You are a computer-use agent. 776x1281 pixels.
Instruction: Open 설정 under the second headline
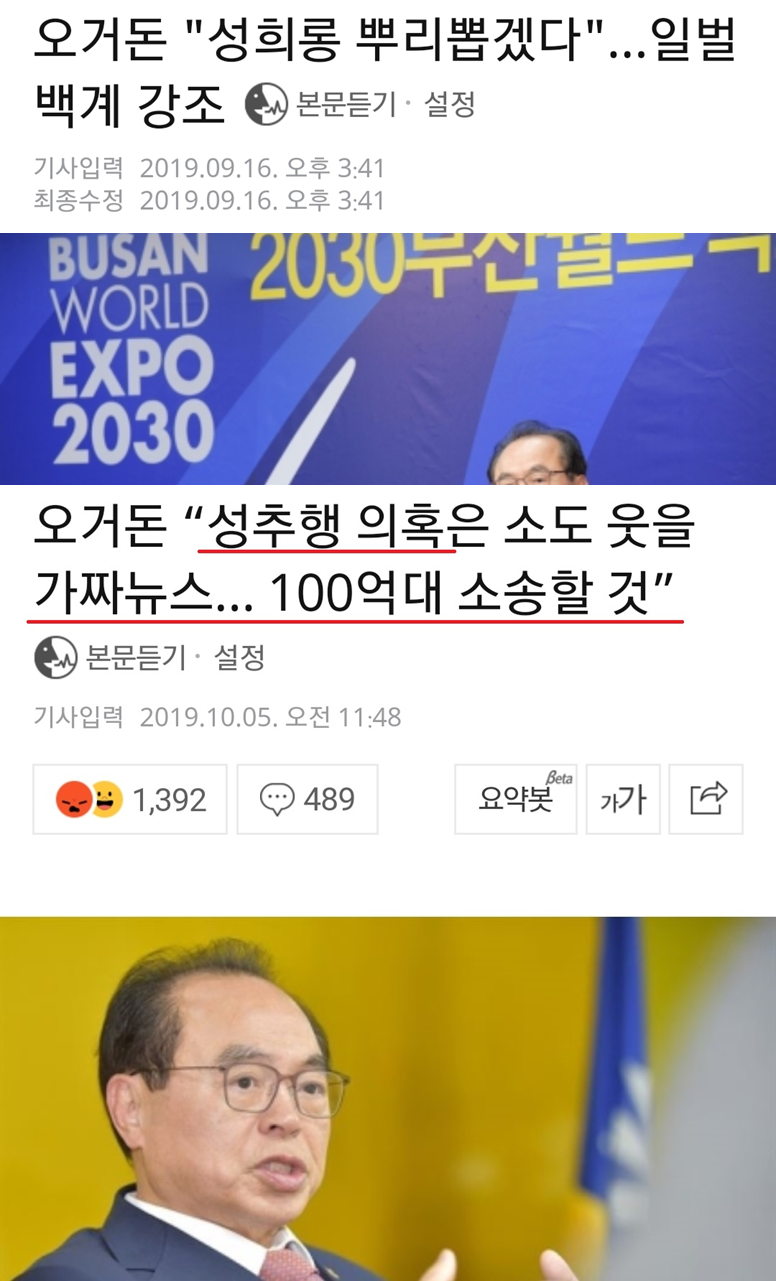point(239,657)
